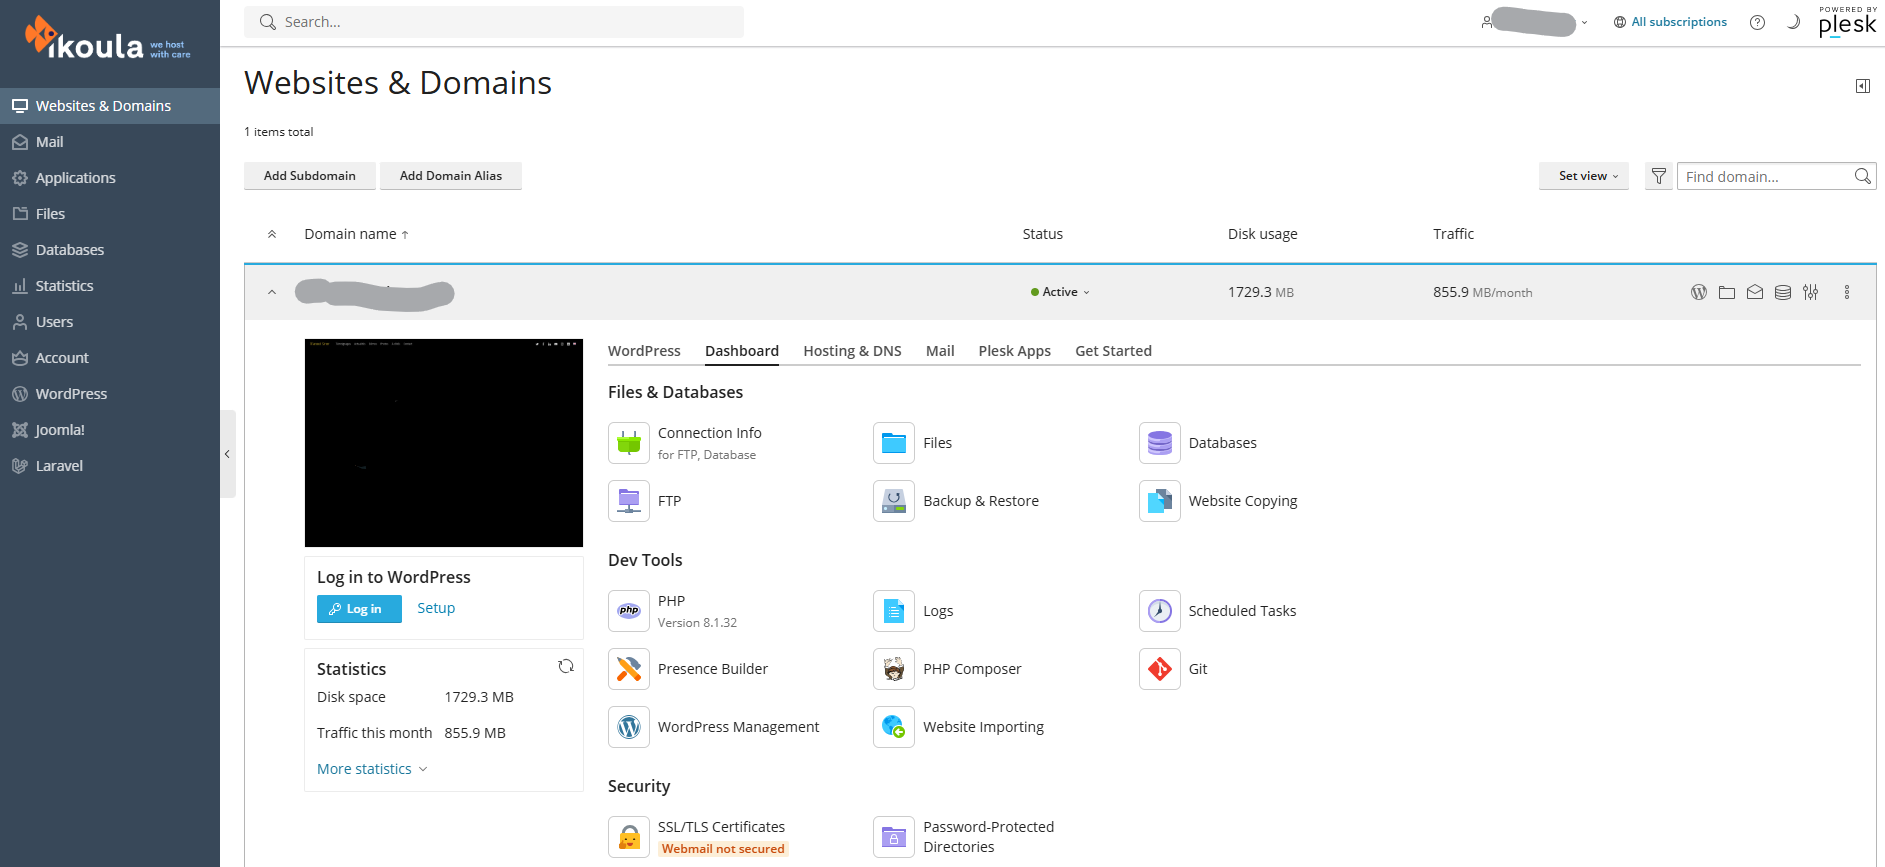Screen dimensions: 1885x867
Task: Switch to the WordPress tab
Action: pyautogui.click(x=644, y=351)
